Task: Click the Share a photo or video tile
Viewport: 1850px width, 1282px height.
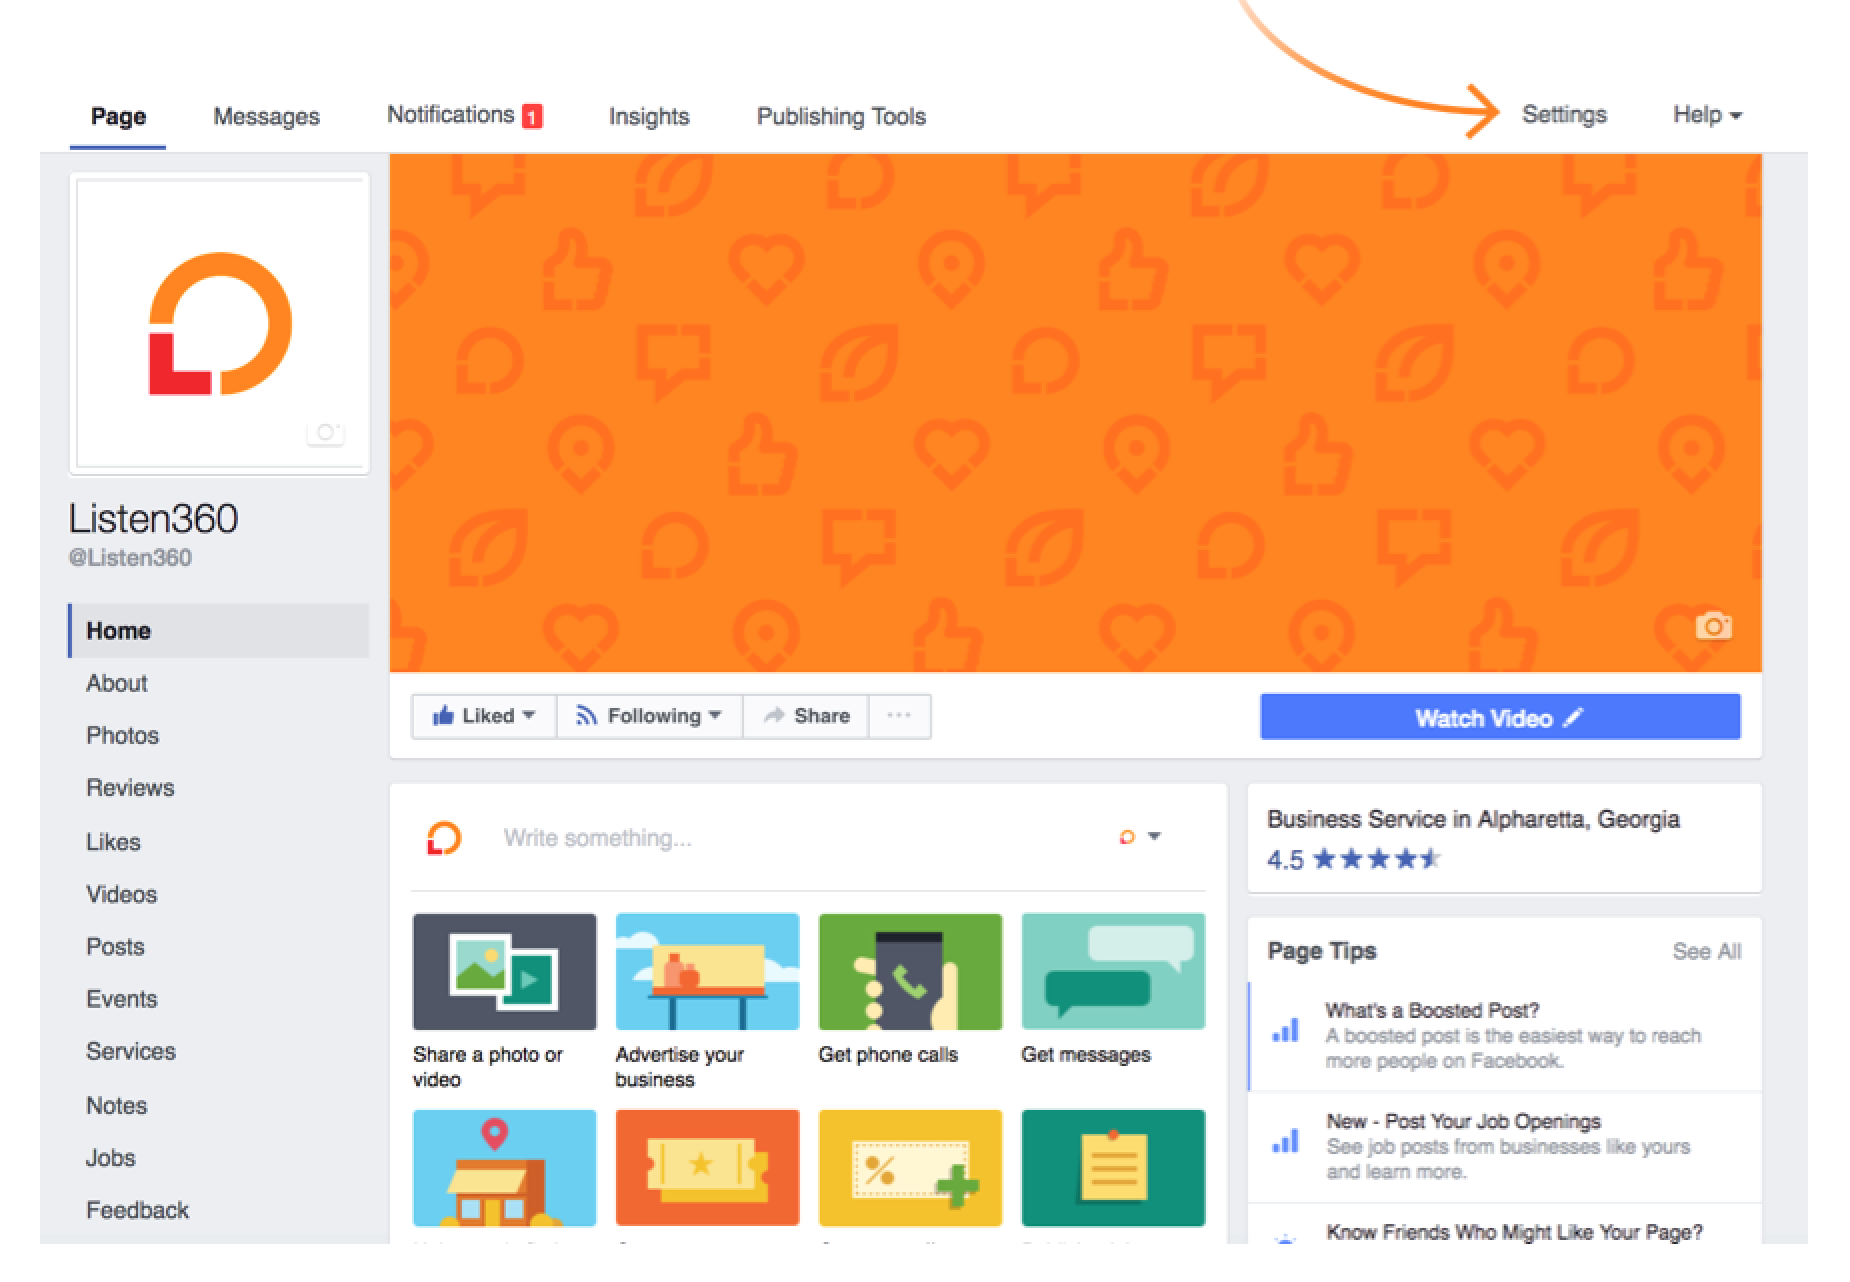Action: [504, 971]
